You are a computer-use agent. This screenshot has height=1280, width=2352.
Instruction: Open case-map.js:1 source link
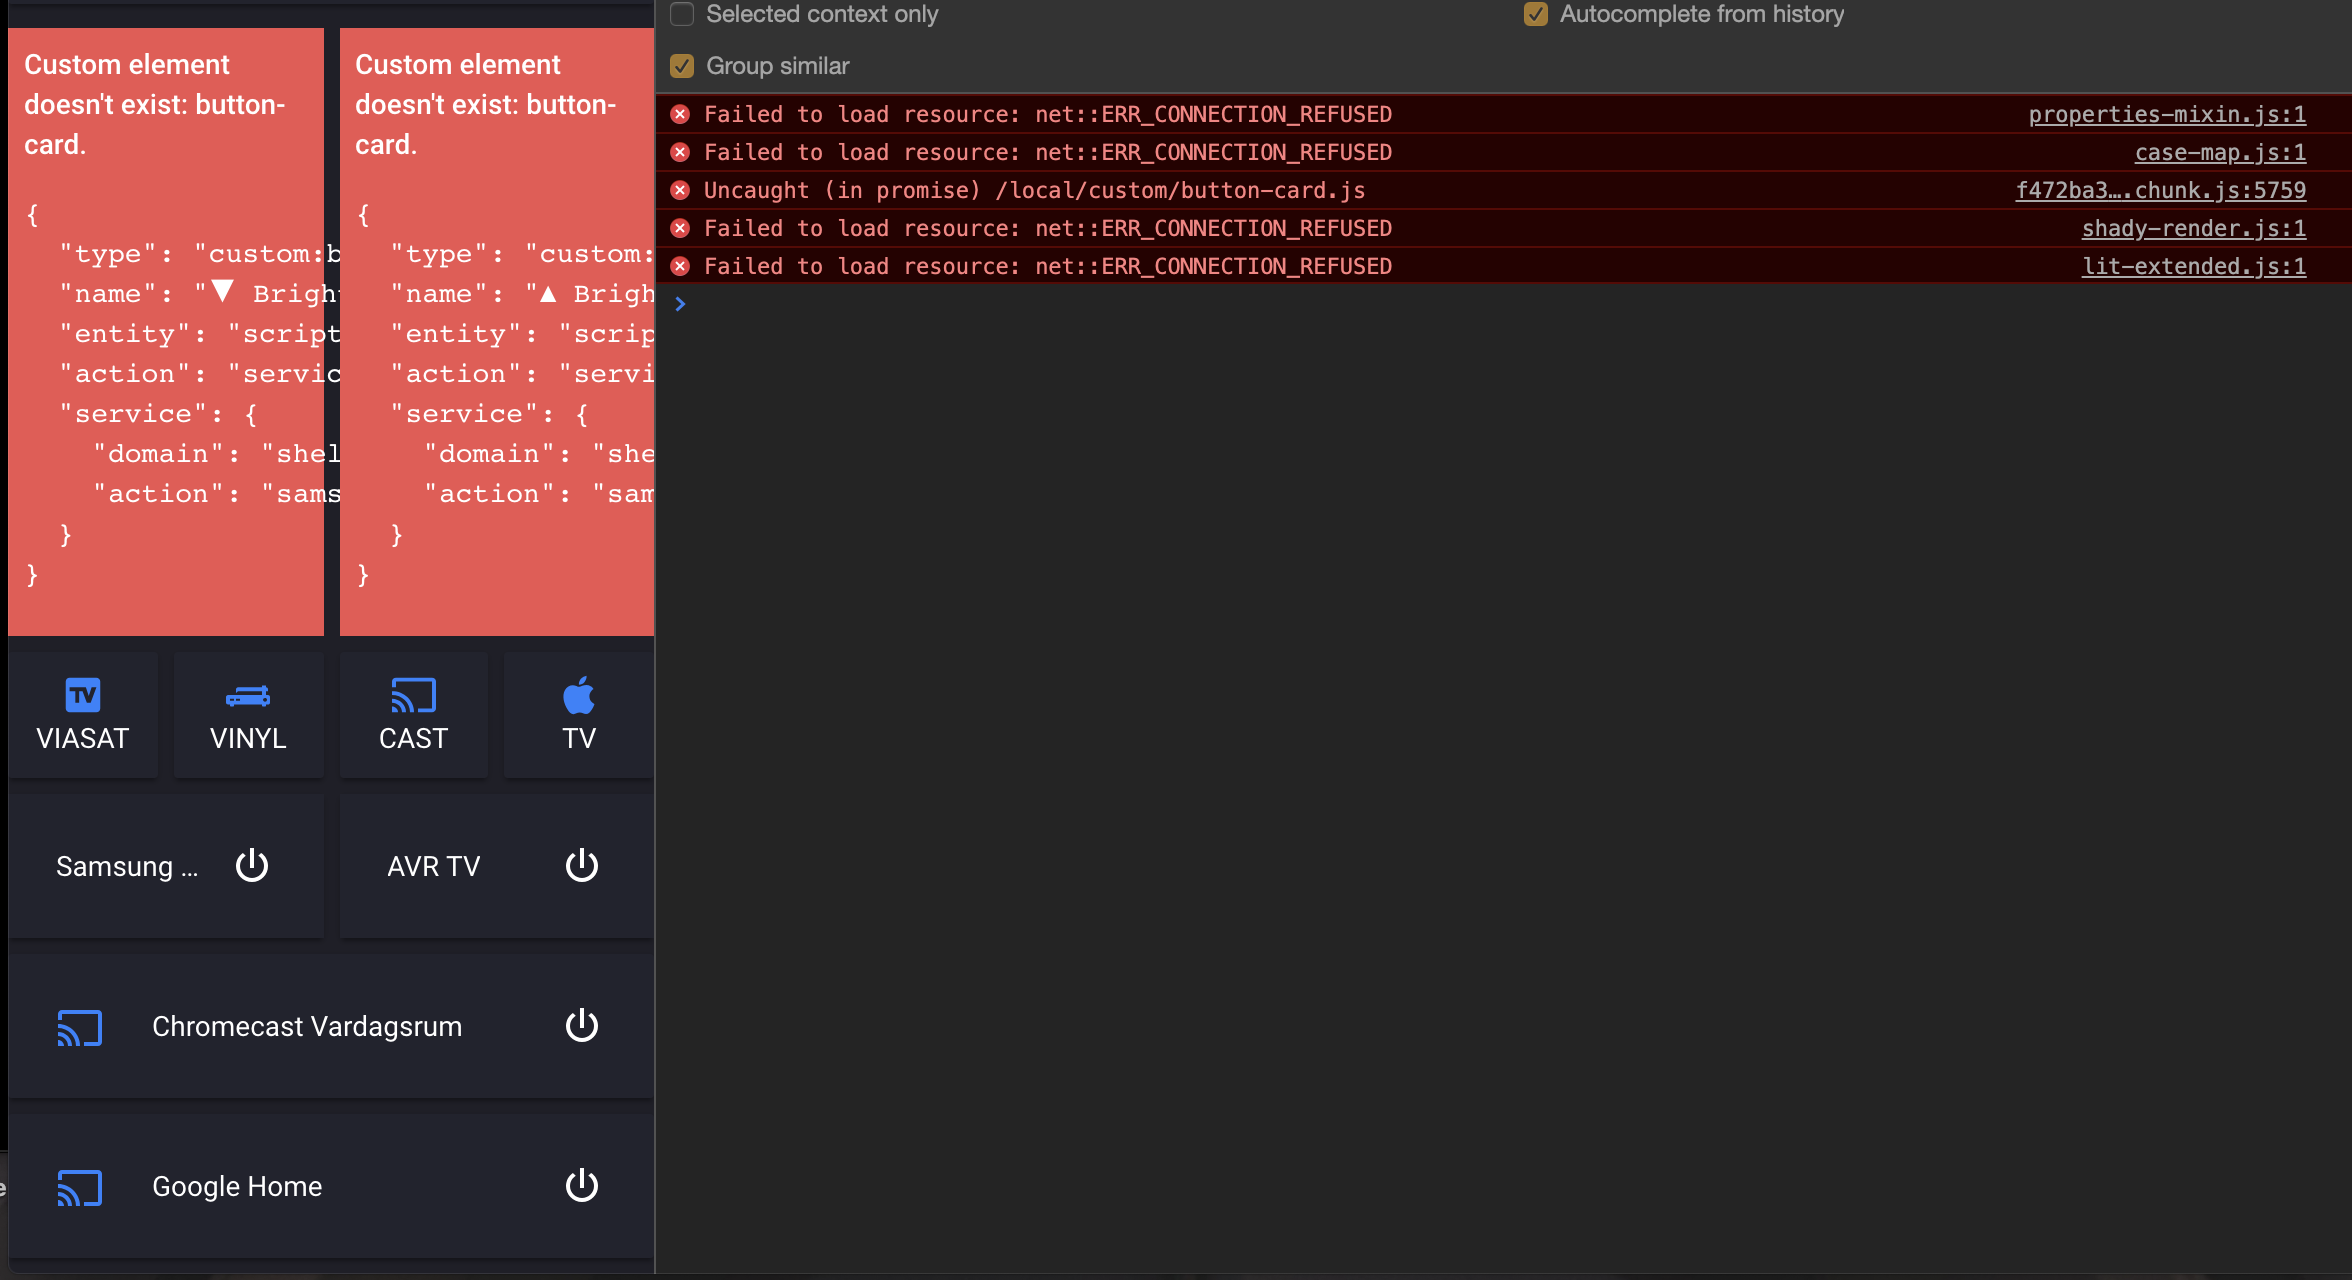coord(2220,152)
